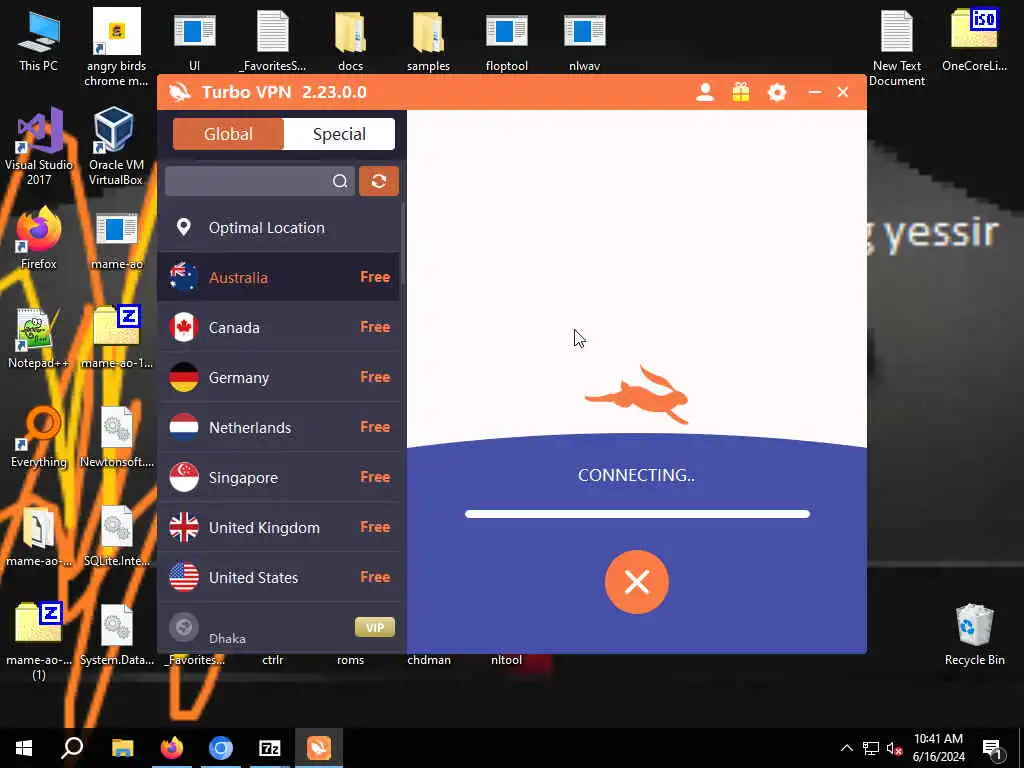This screenshot has height=768, width=1024.
Task: Select the Everything search shortcut
Action: [39, 437]
